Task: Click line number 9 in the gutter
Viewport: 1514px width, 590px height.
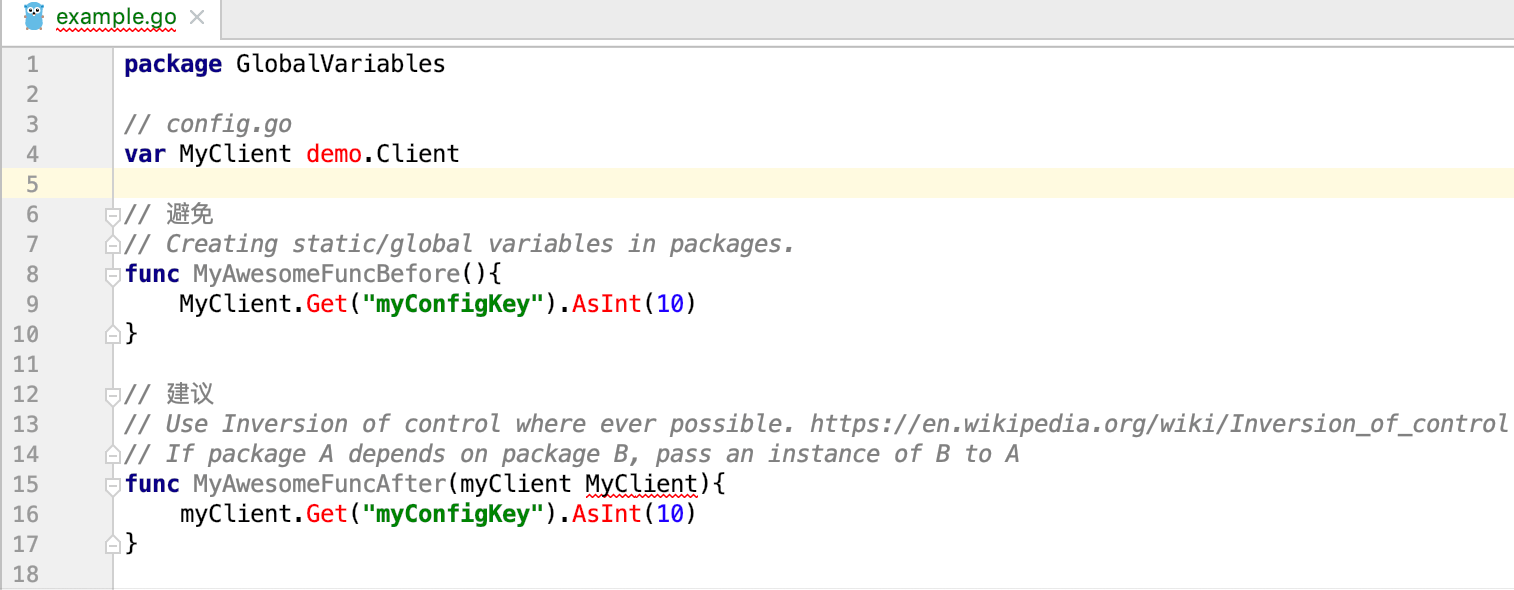Action: coord(31,304)
